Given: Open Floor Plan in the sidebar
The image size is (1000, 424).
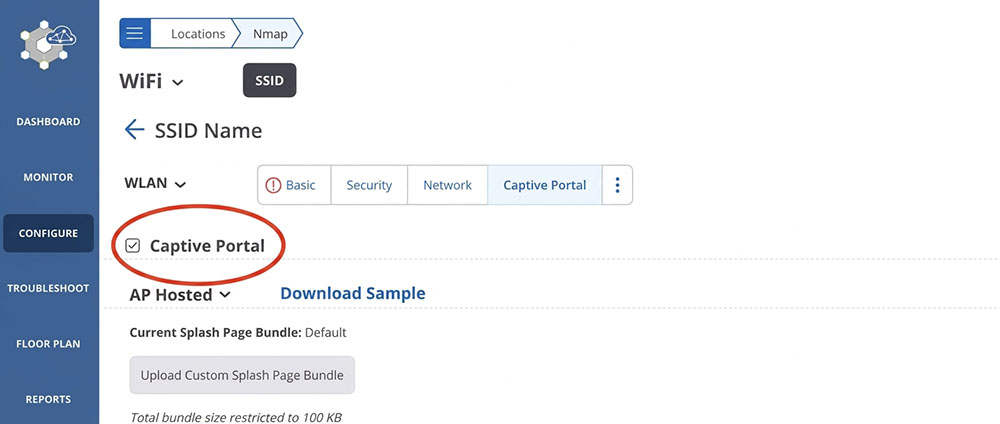Looking at the screenshot, I should coord(48,344).
